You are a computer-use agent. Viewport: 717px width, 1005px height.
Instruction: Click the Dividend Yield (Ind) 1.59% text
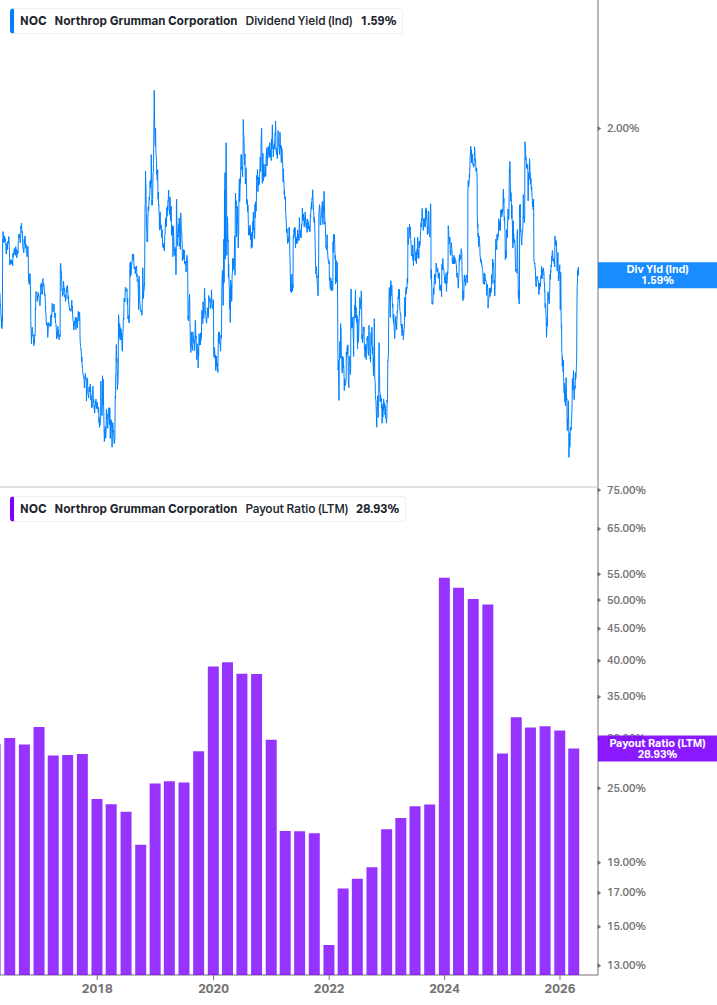(x=320, y=21)
